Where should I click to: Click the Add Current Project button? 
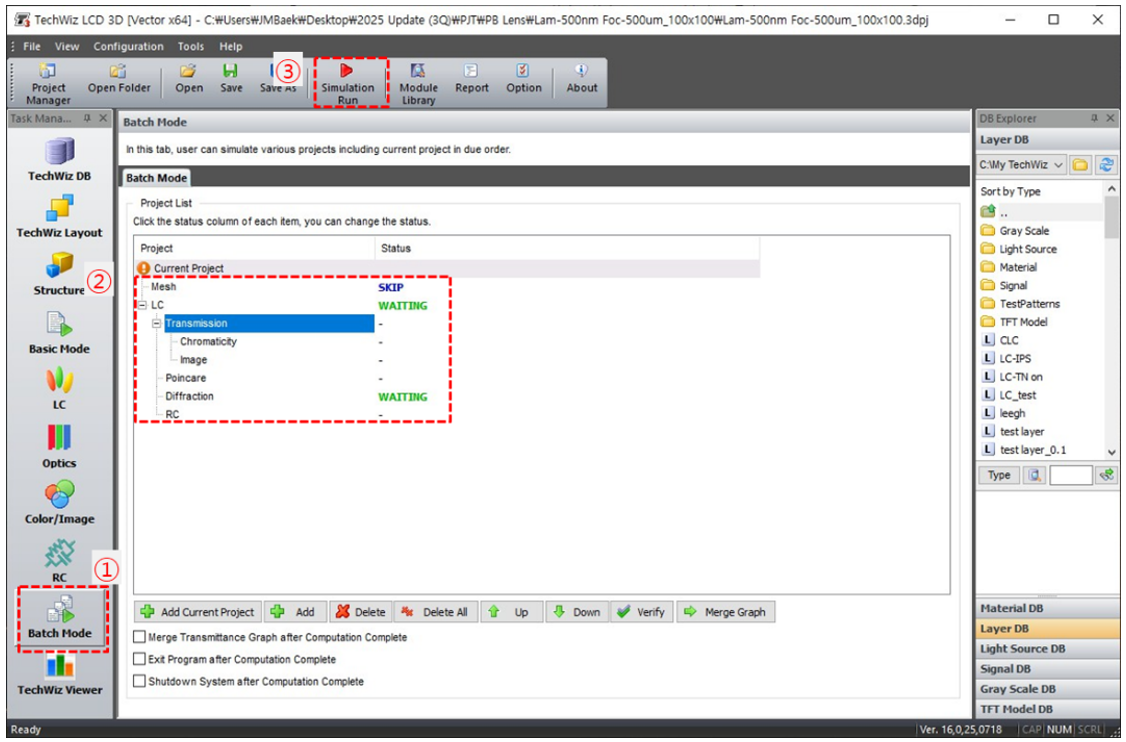click(x=198, y=612)
